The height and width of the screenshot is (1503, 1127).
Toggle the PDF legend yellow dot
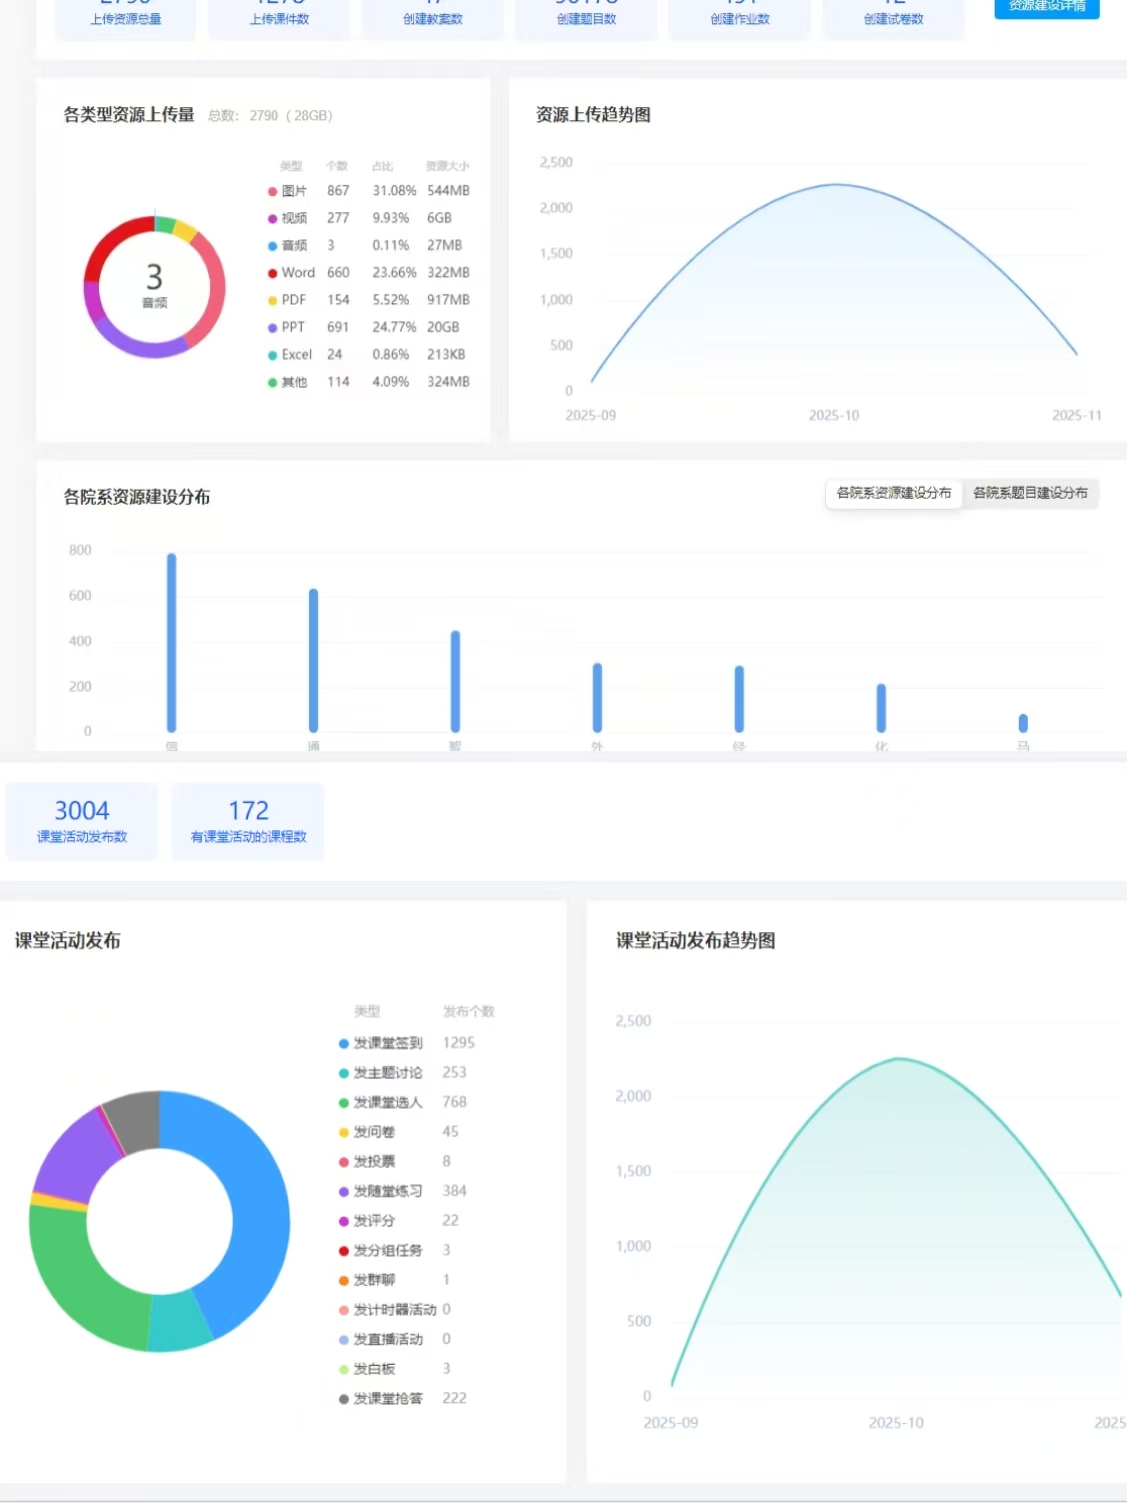pos(272,300)
